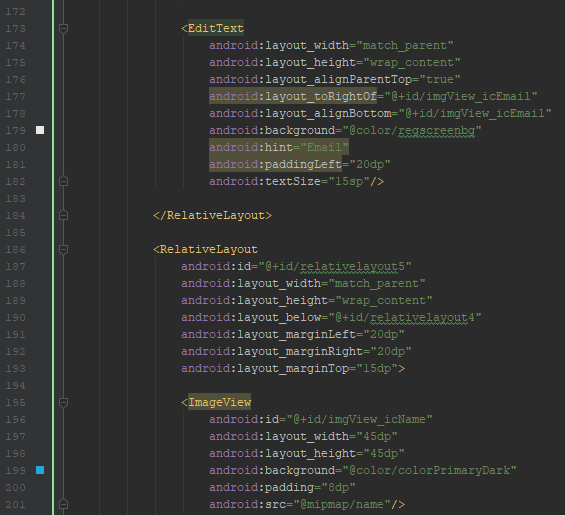Click the blue color swatch on line 199
565x515 pixels.
point(40,470)
